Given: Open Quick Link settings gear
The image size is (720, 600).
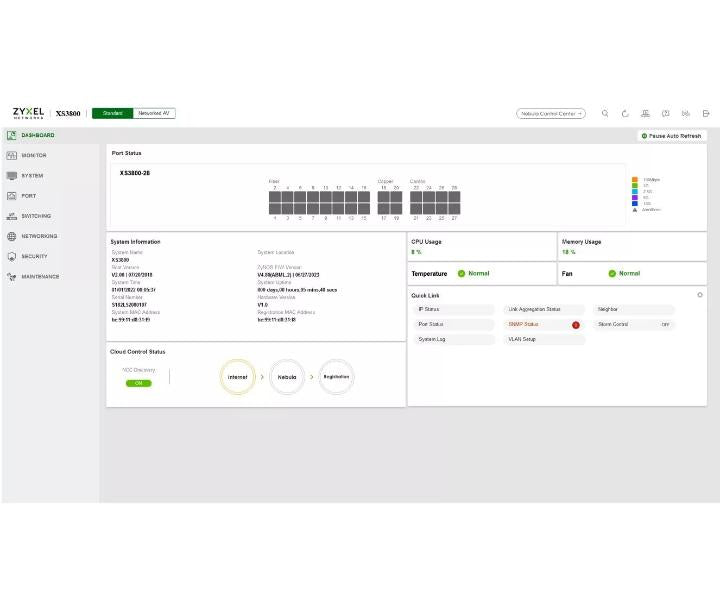Looking at the screenshot, I should pyautogui.click(x=700, y=295).
